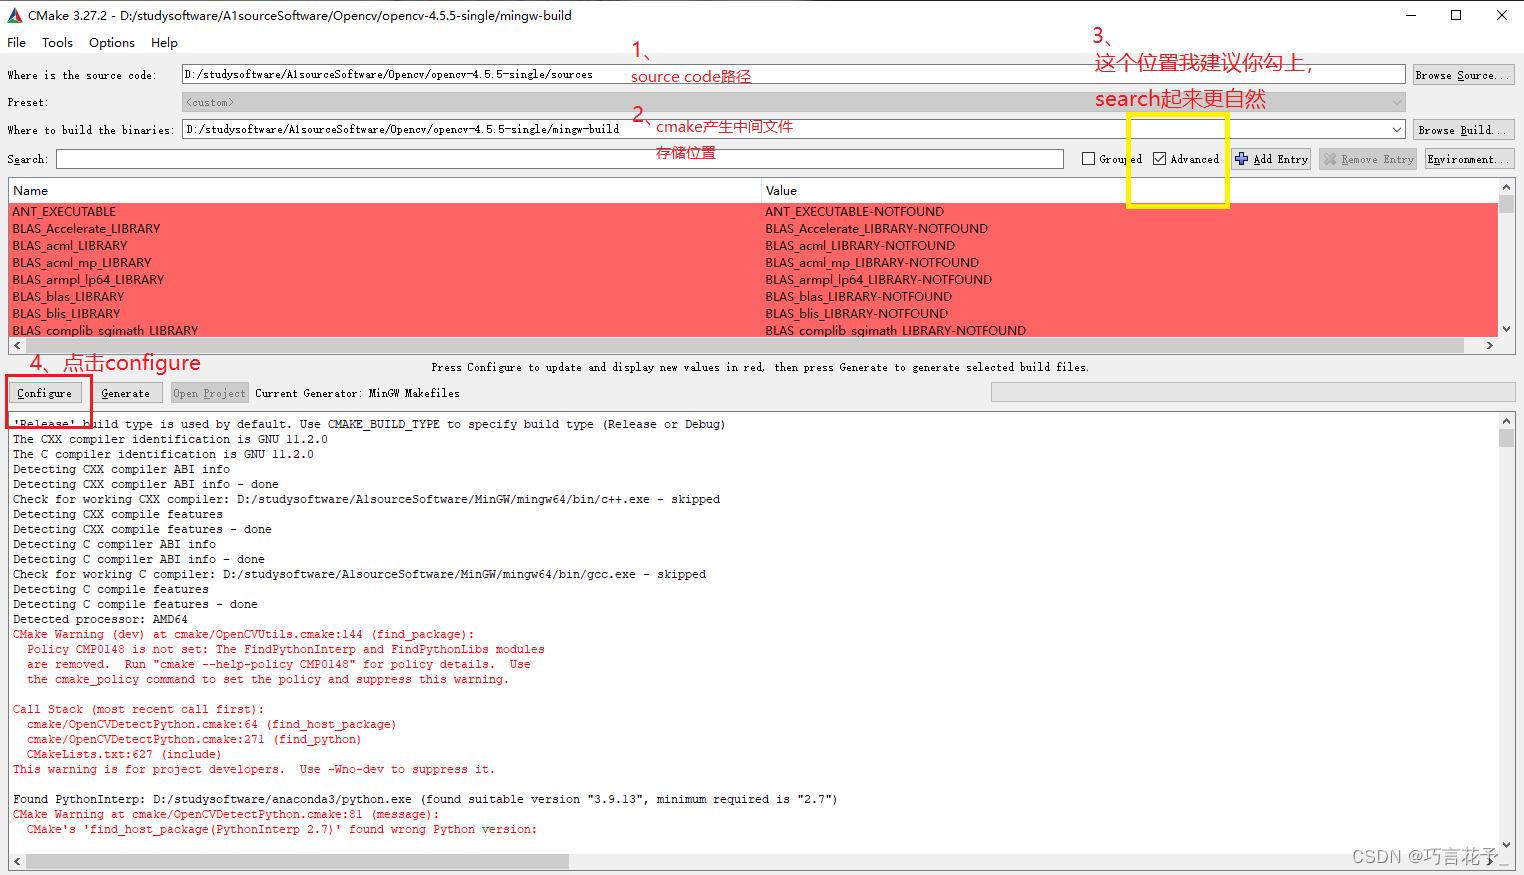Click cache list horizontal scroll right arrow

[x=1489, y=345]
